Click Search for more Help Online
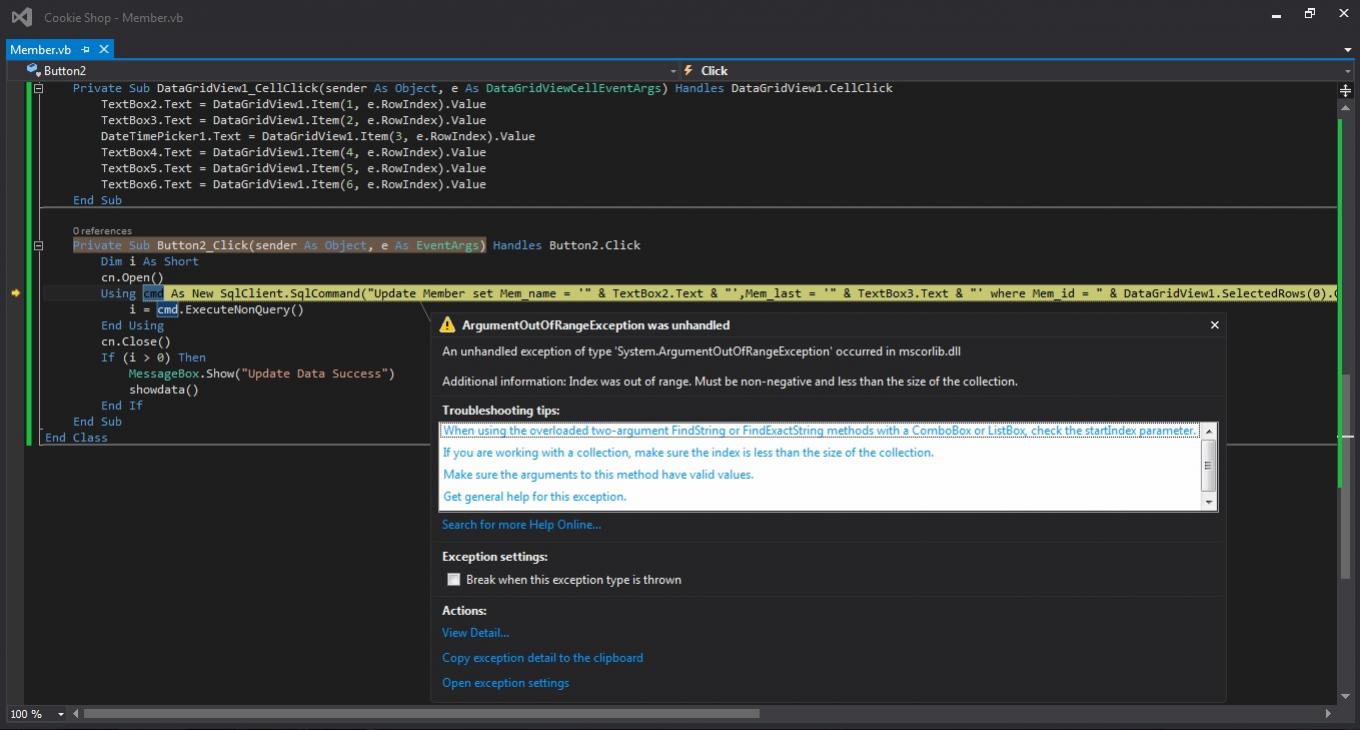Screen dimensions: 1360x730 click(522, 524)
